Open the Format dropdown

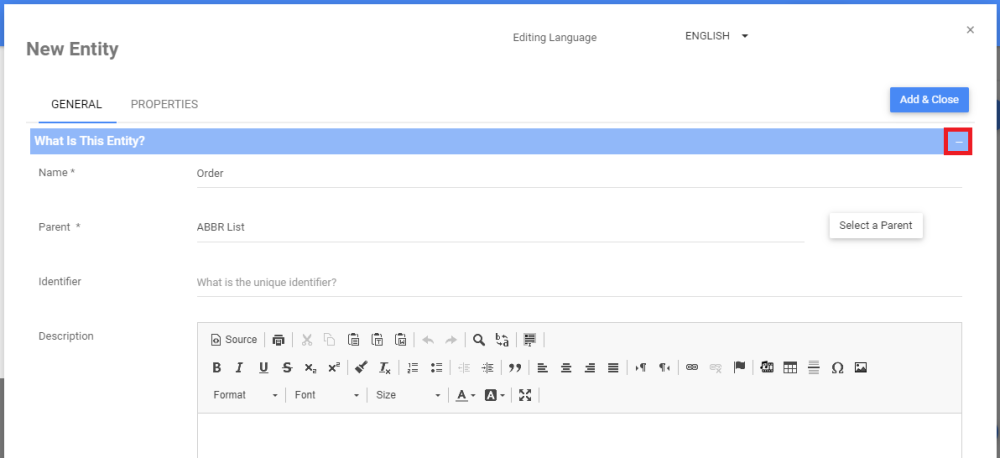246,395
